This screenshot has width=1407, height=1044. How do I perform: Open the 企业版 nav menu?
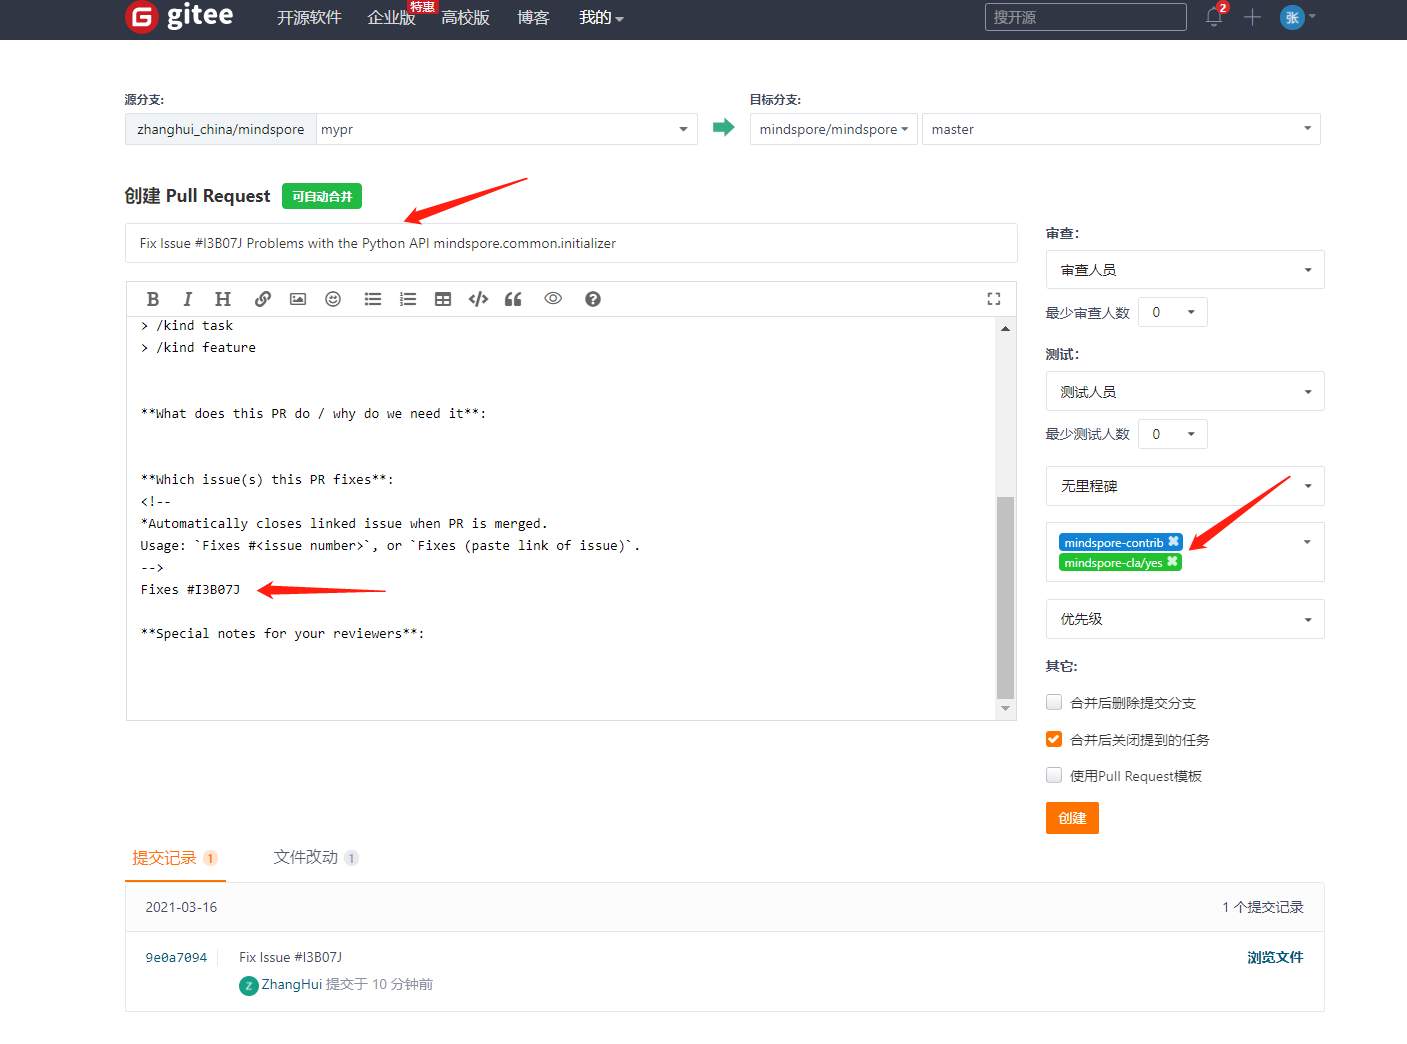tap(391, 17)
